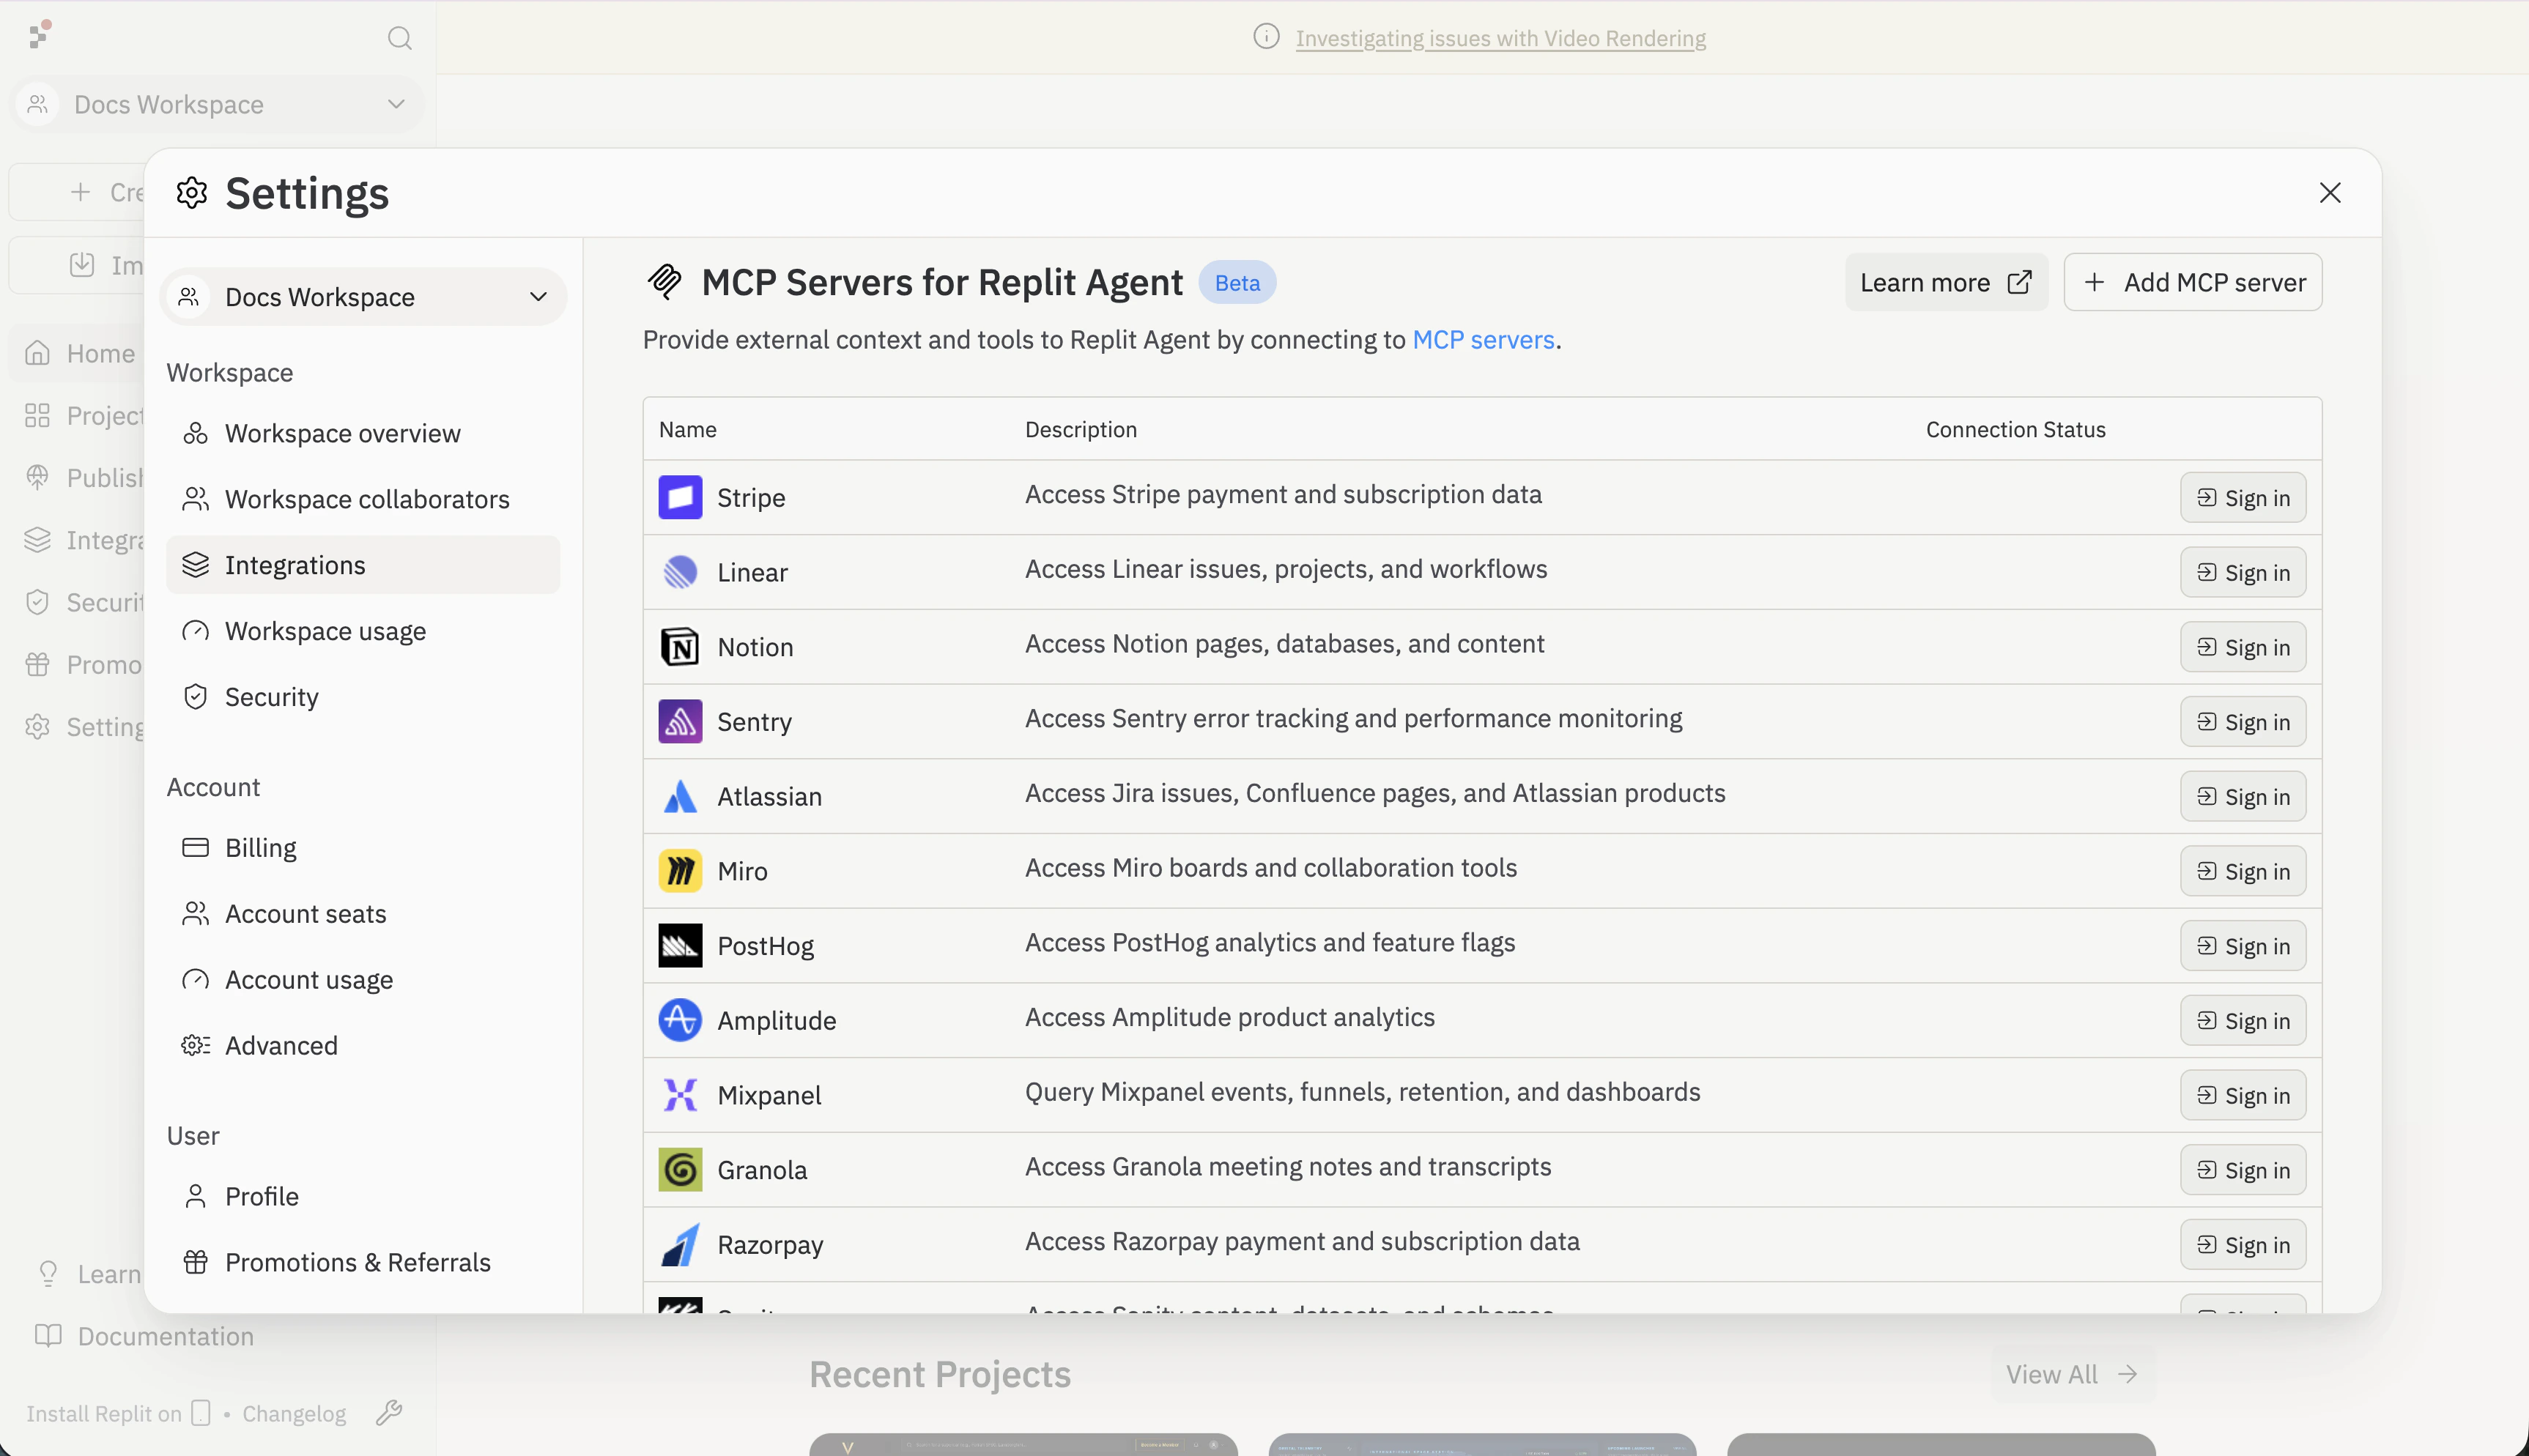Click the Amplitude logo icon

pyautogui.click(x=680, y=1020)
